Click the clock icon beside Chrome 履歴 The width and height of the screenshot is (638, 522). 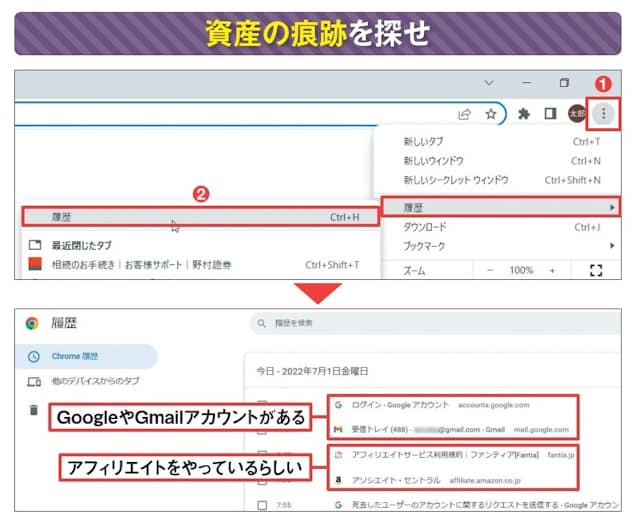[34, 357]
